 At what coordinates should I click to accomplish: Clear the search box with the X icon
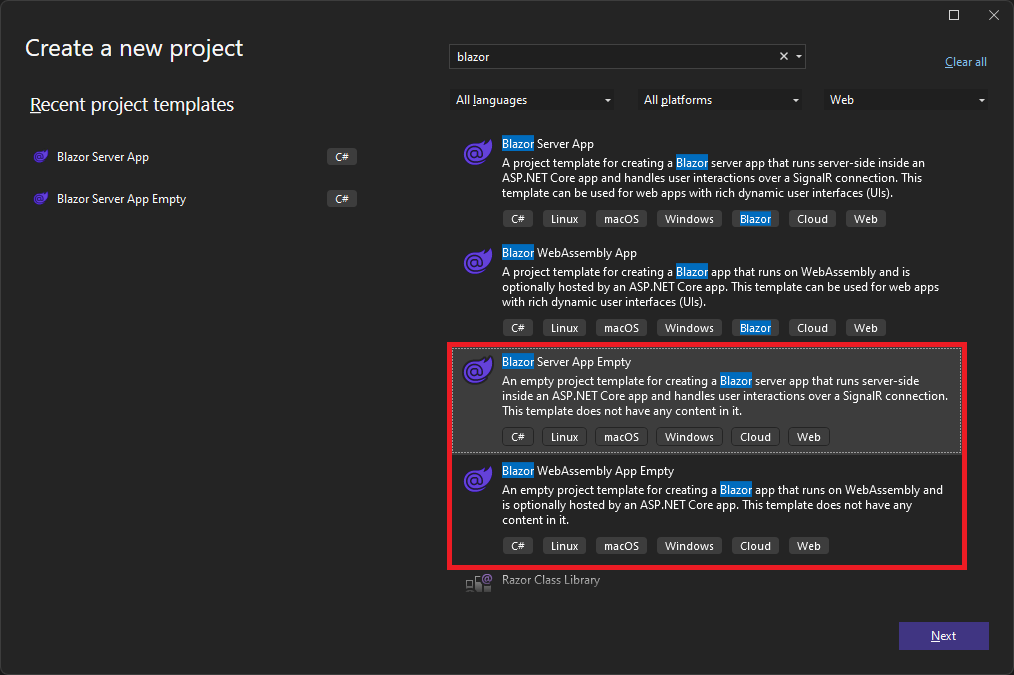click(784, 56)
